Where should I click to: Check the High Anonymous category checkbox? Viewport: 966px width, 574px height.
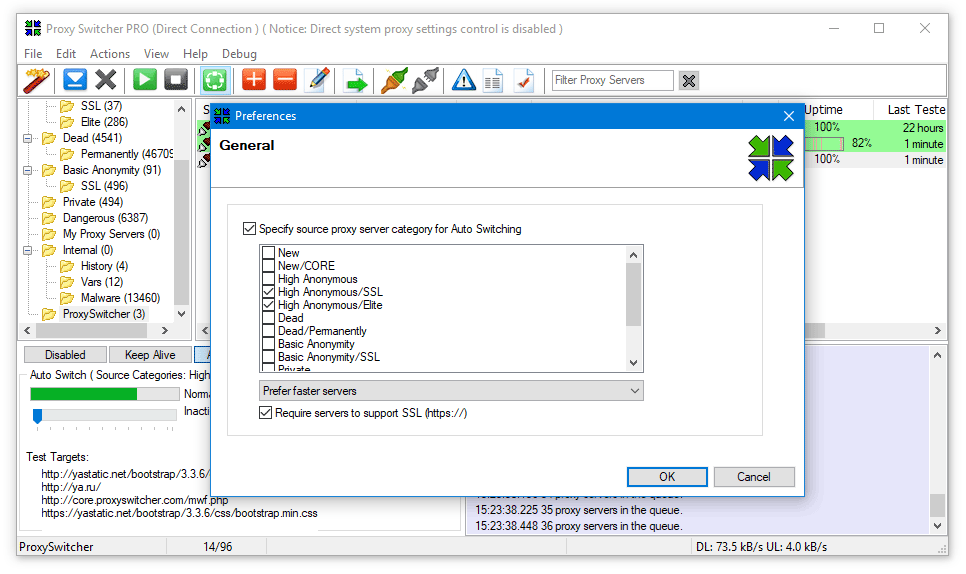(269, 278)
